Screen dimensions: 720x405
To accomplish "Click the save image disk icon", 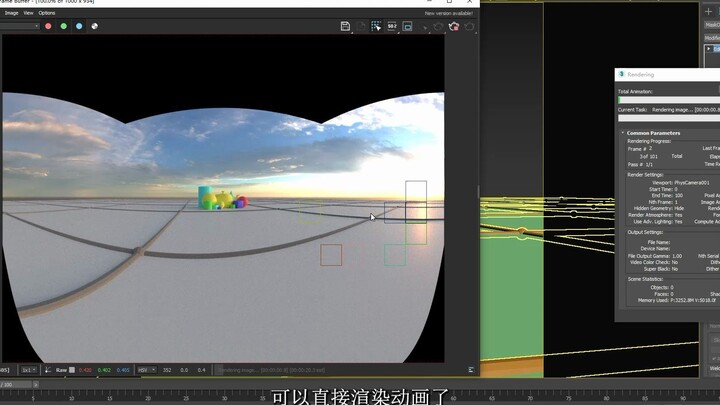I will click(345, 26).
